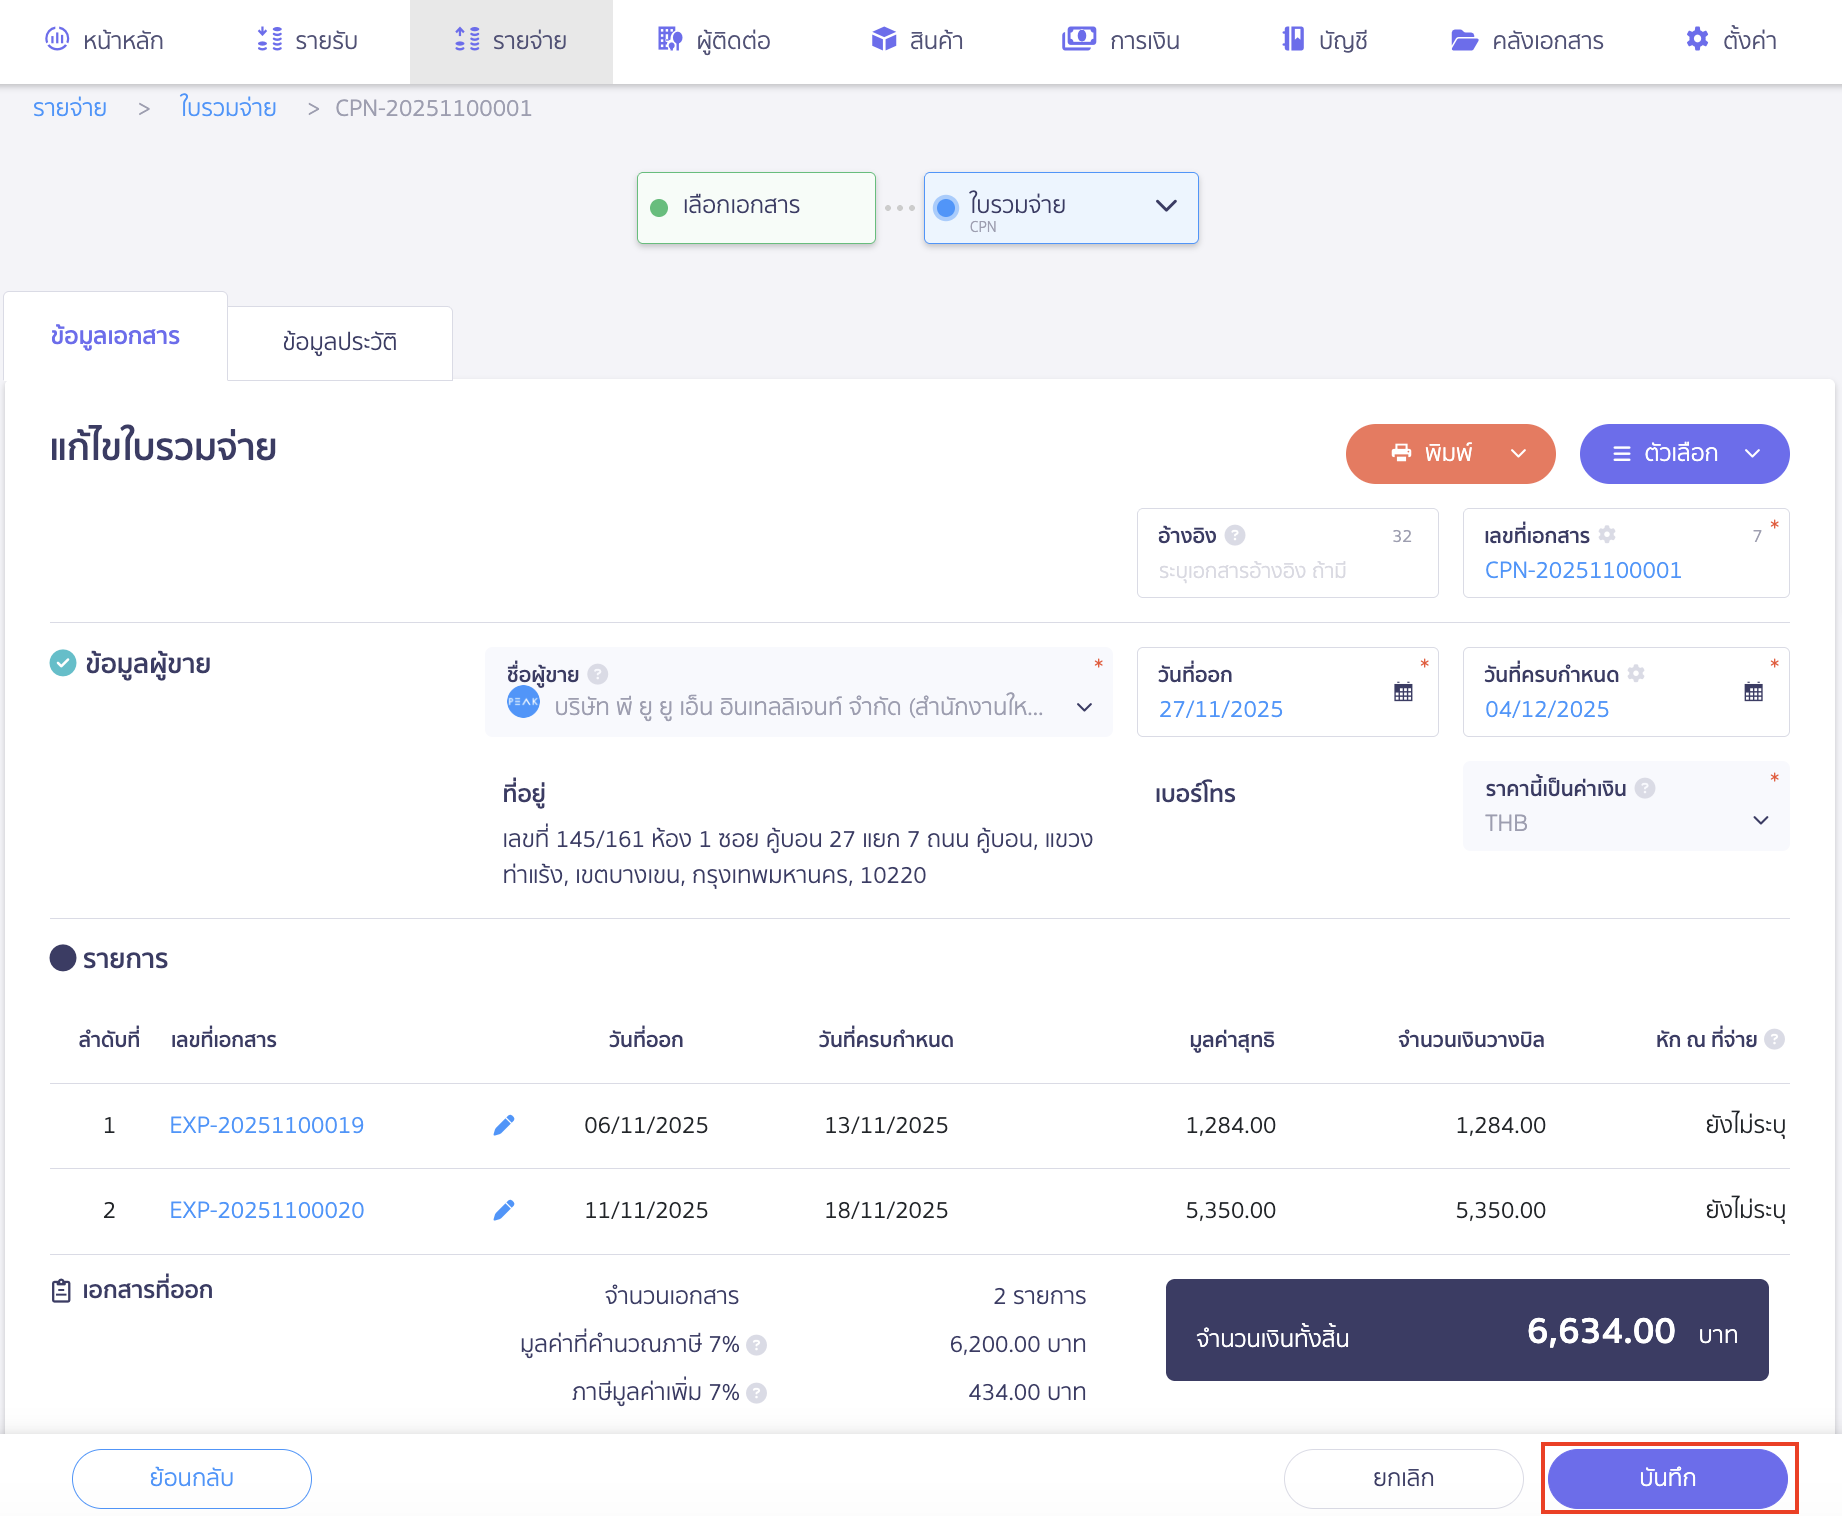1842x1516 pixels.
Task: Click the pencil edit icon for EXP-20251100019
Action: (x=504, y=1125)
